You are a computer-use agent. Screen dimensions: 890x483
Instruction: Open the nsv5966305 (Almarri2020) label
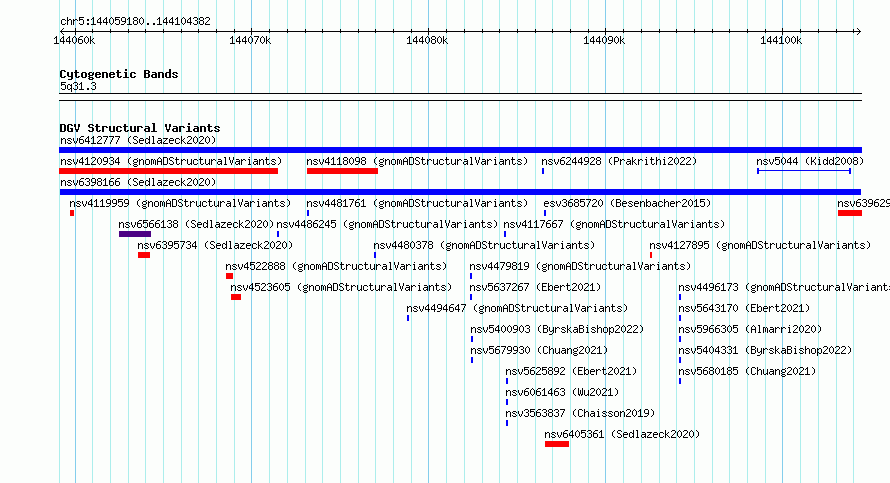[750, 329]
